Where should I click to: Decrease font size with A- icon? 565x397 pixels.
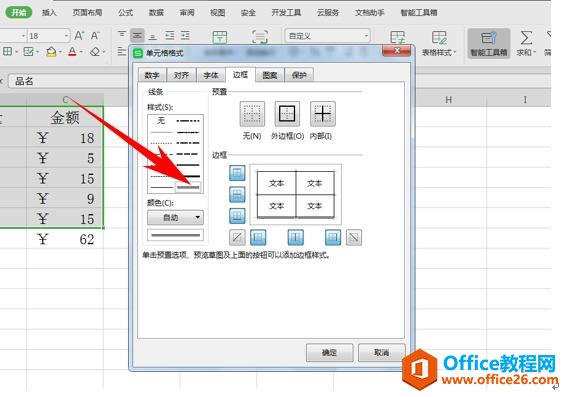click(95, 35)
